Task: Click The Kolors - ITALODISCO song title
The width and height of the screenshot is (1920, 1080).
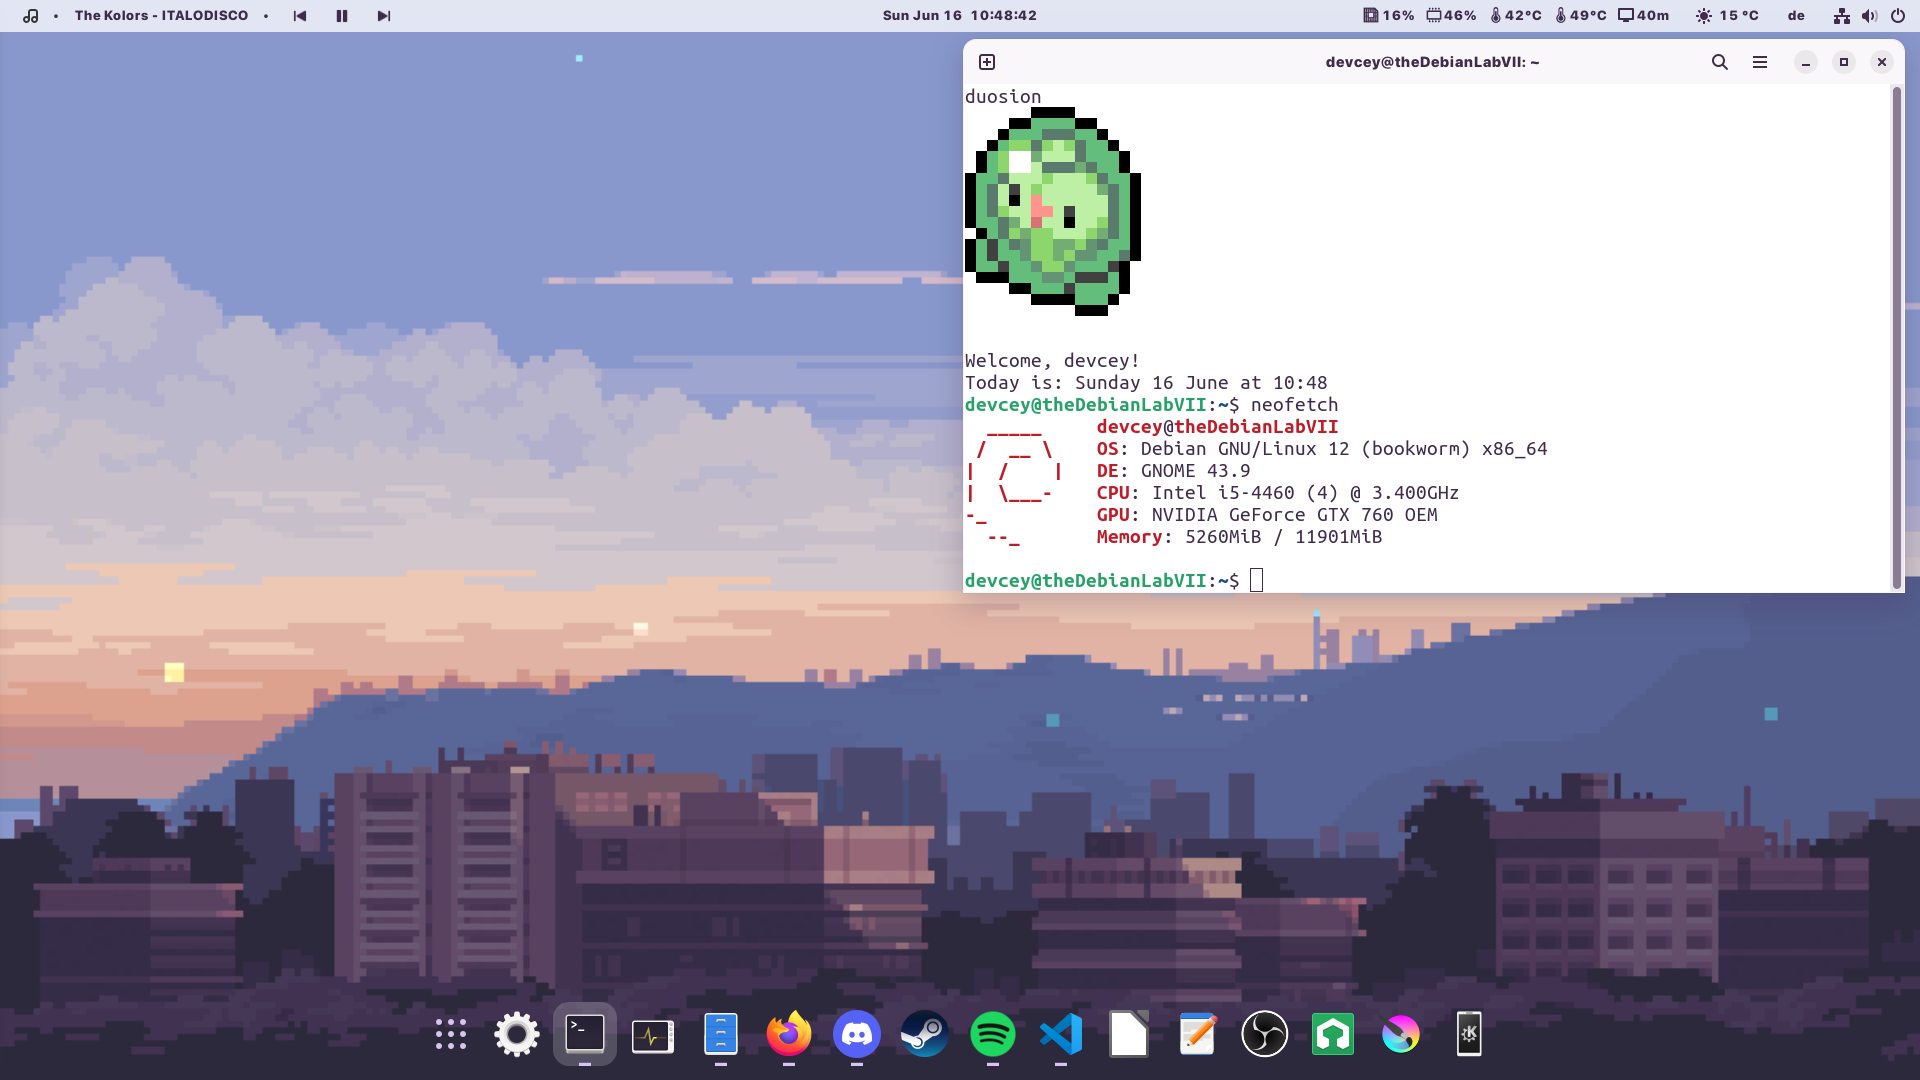Action: tap(161, 16)
